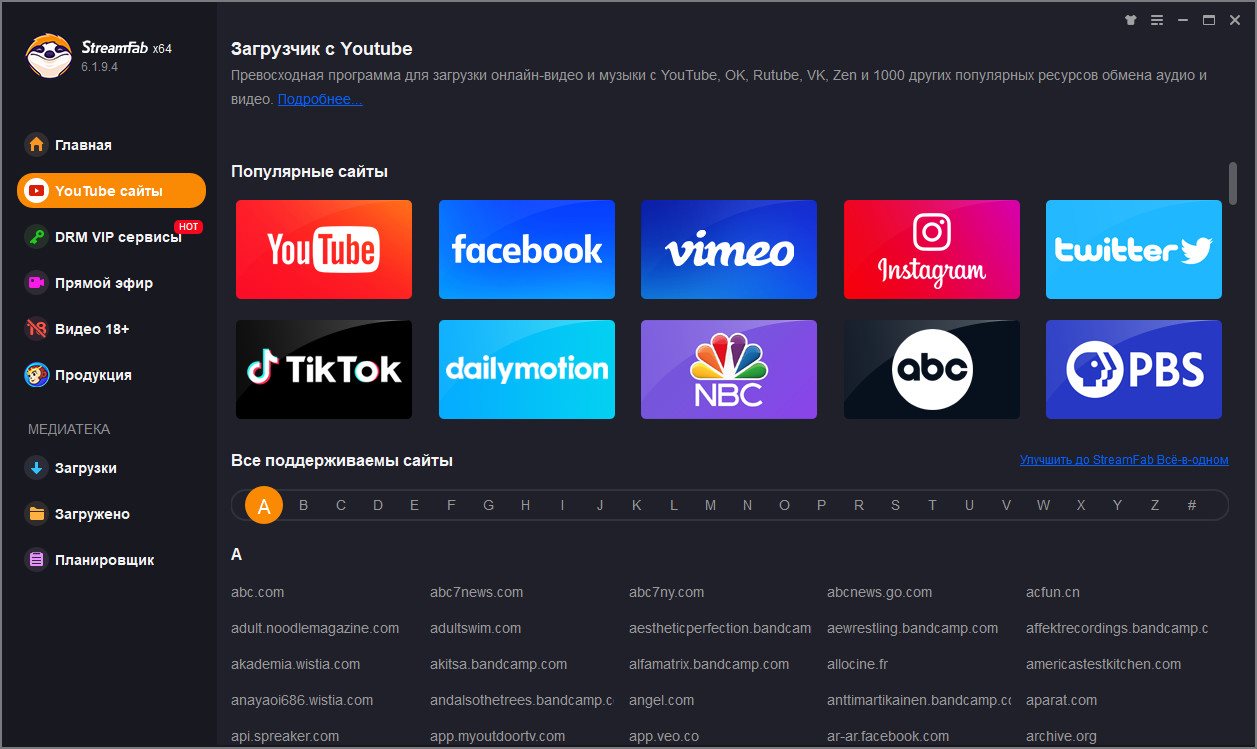Viewport: 1257px width, 749px height.
Task: Click Улучшить до StreamFab Всё-в-одном link
Action: [1124, 460]
